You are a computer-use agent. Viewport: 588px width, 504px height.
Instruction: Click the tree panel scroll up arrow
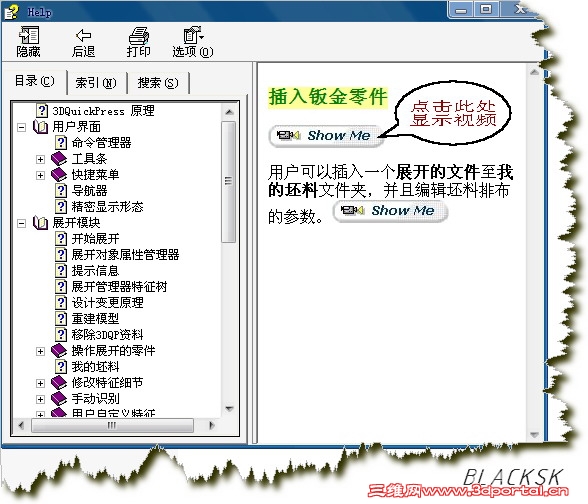coord(229,112)
